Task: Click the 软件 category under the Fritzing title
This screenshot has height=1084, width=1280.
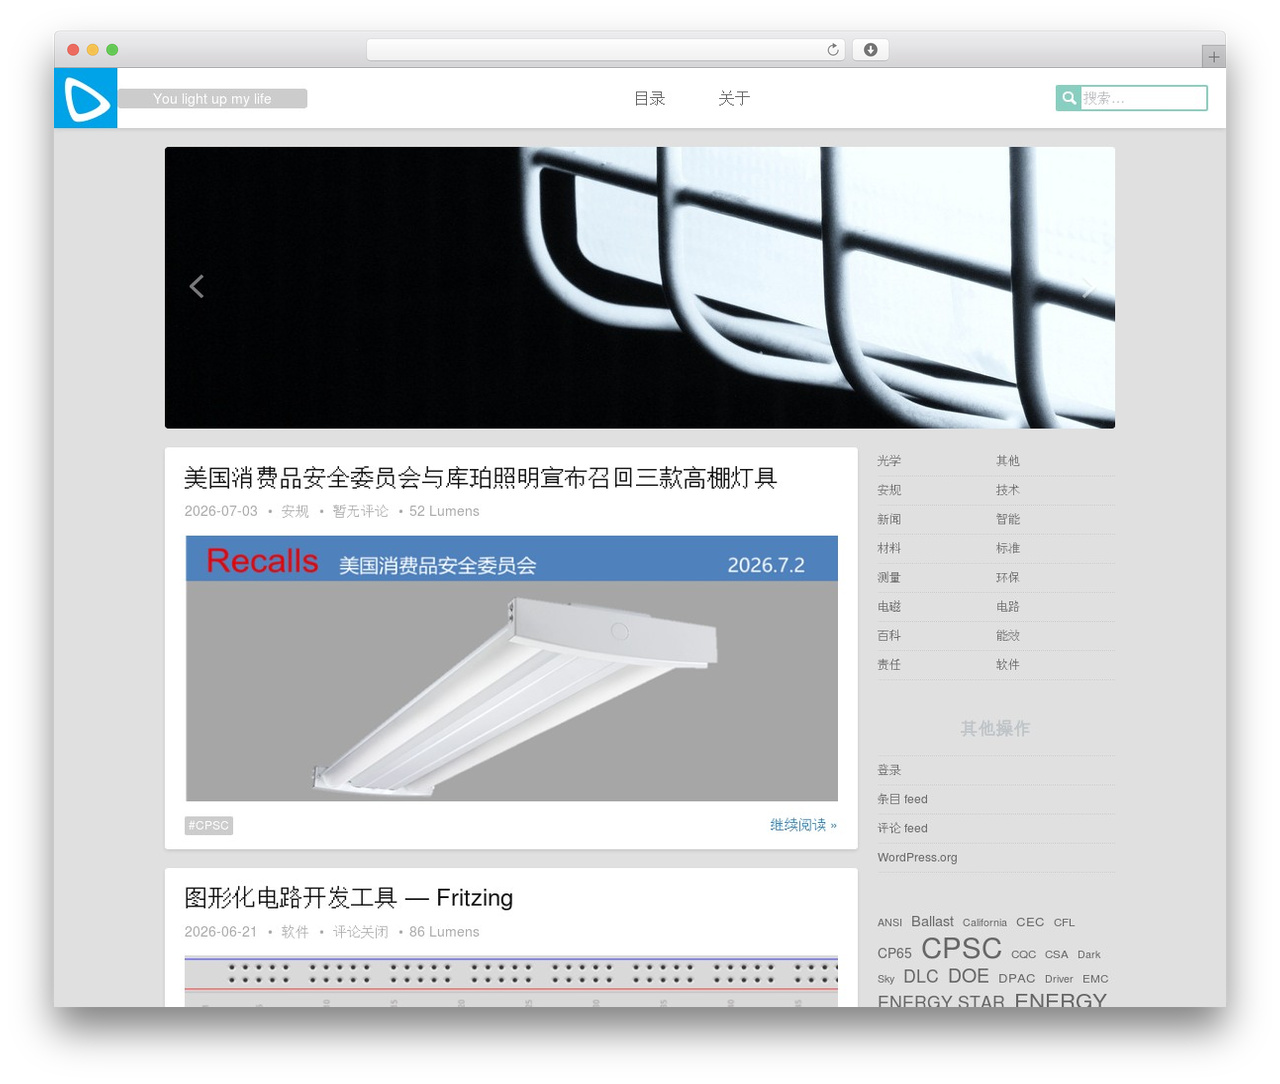Action: pyautogui.click(x=295, y=932)
